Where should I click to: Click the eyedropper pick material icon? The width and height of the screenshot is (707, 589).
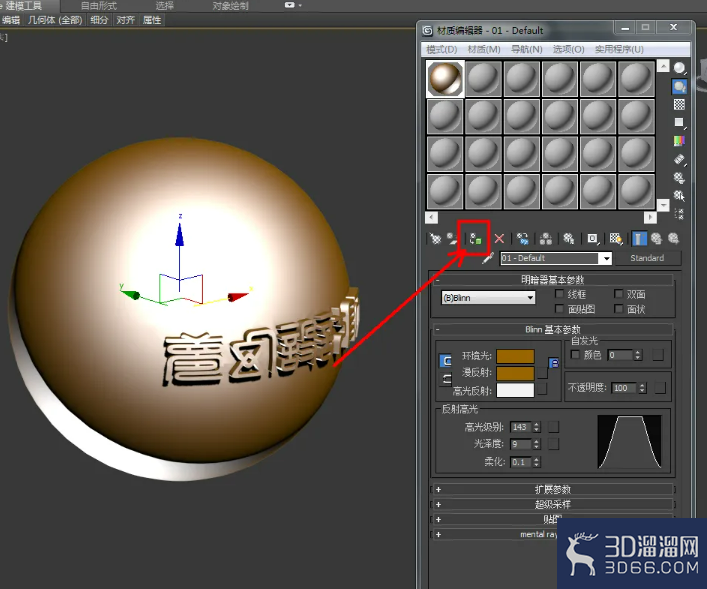point(487,258)
